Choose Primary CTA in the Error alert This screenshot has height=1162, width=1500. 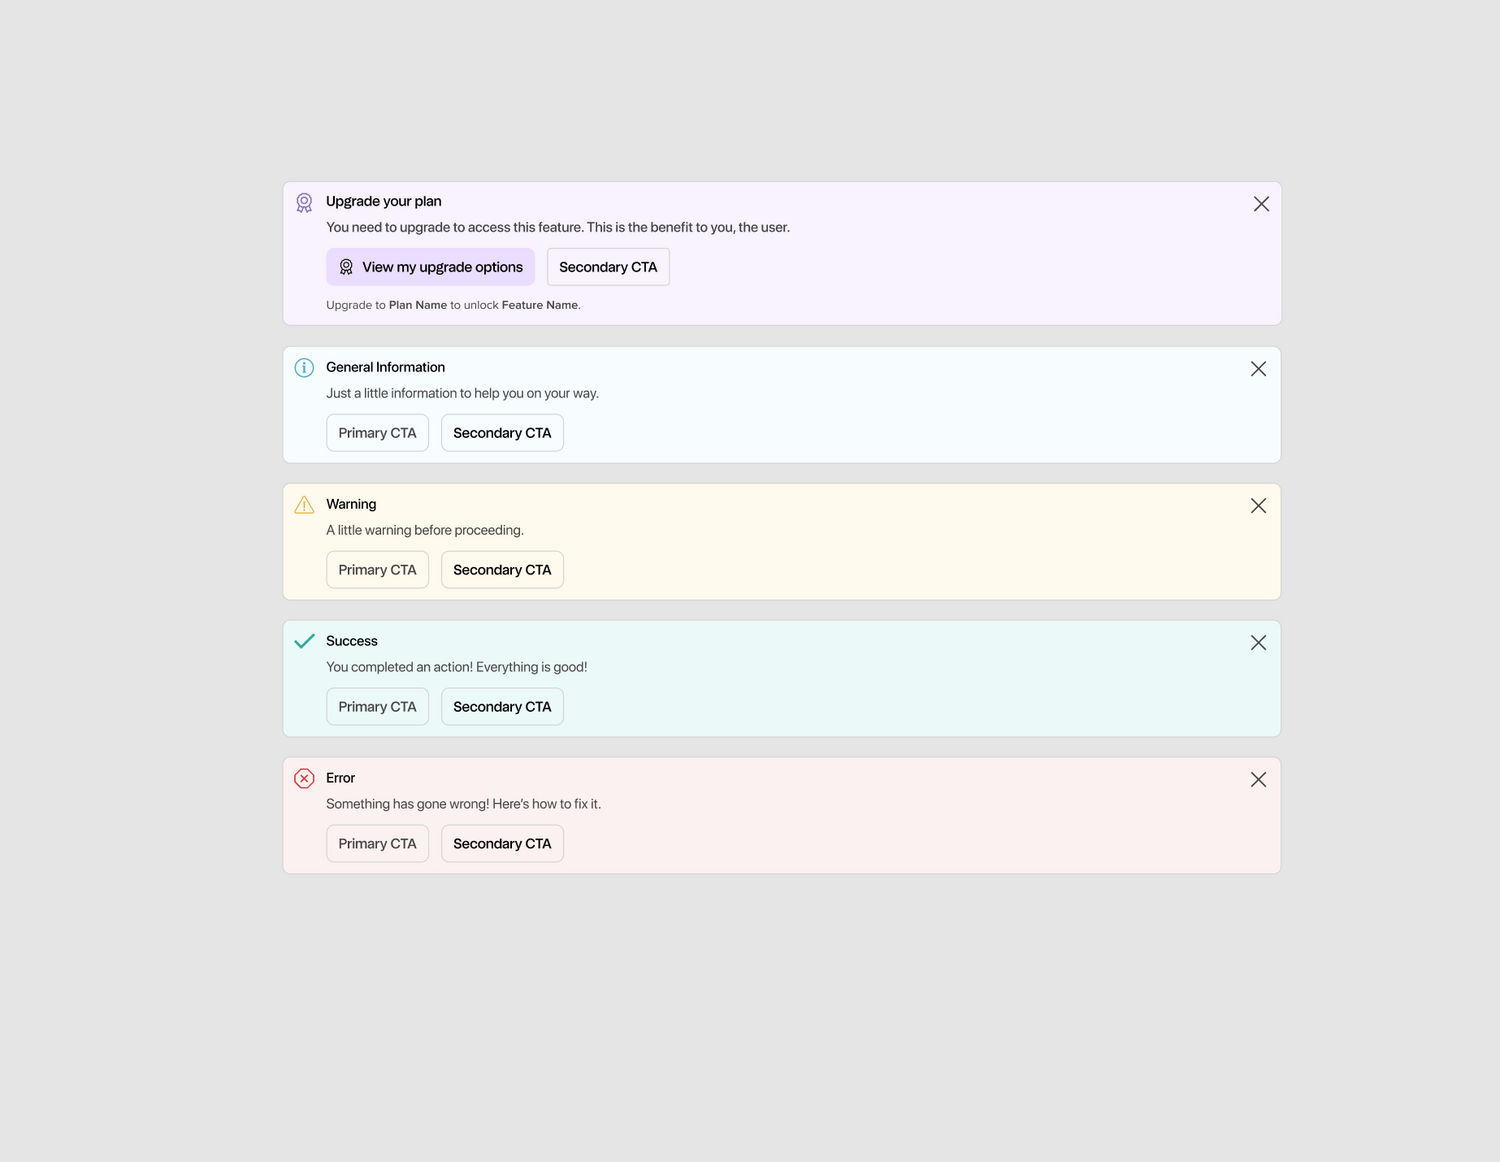377,844
